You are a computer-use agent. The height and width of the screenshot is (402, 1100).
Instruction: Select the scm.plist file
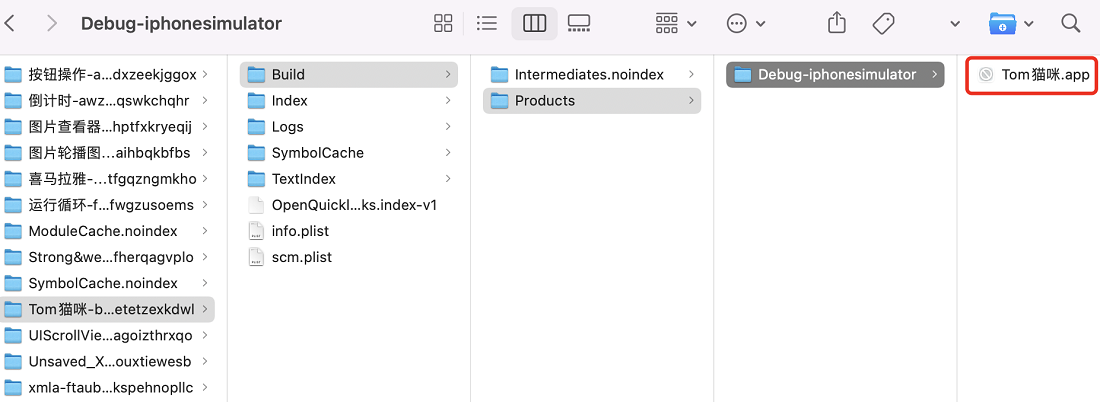coord(349,257)
